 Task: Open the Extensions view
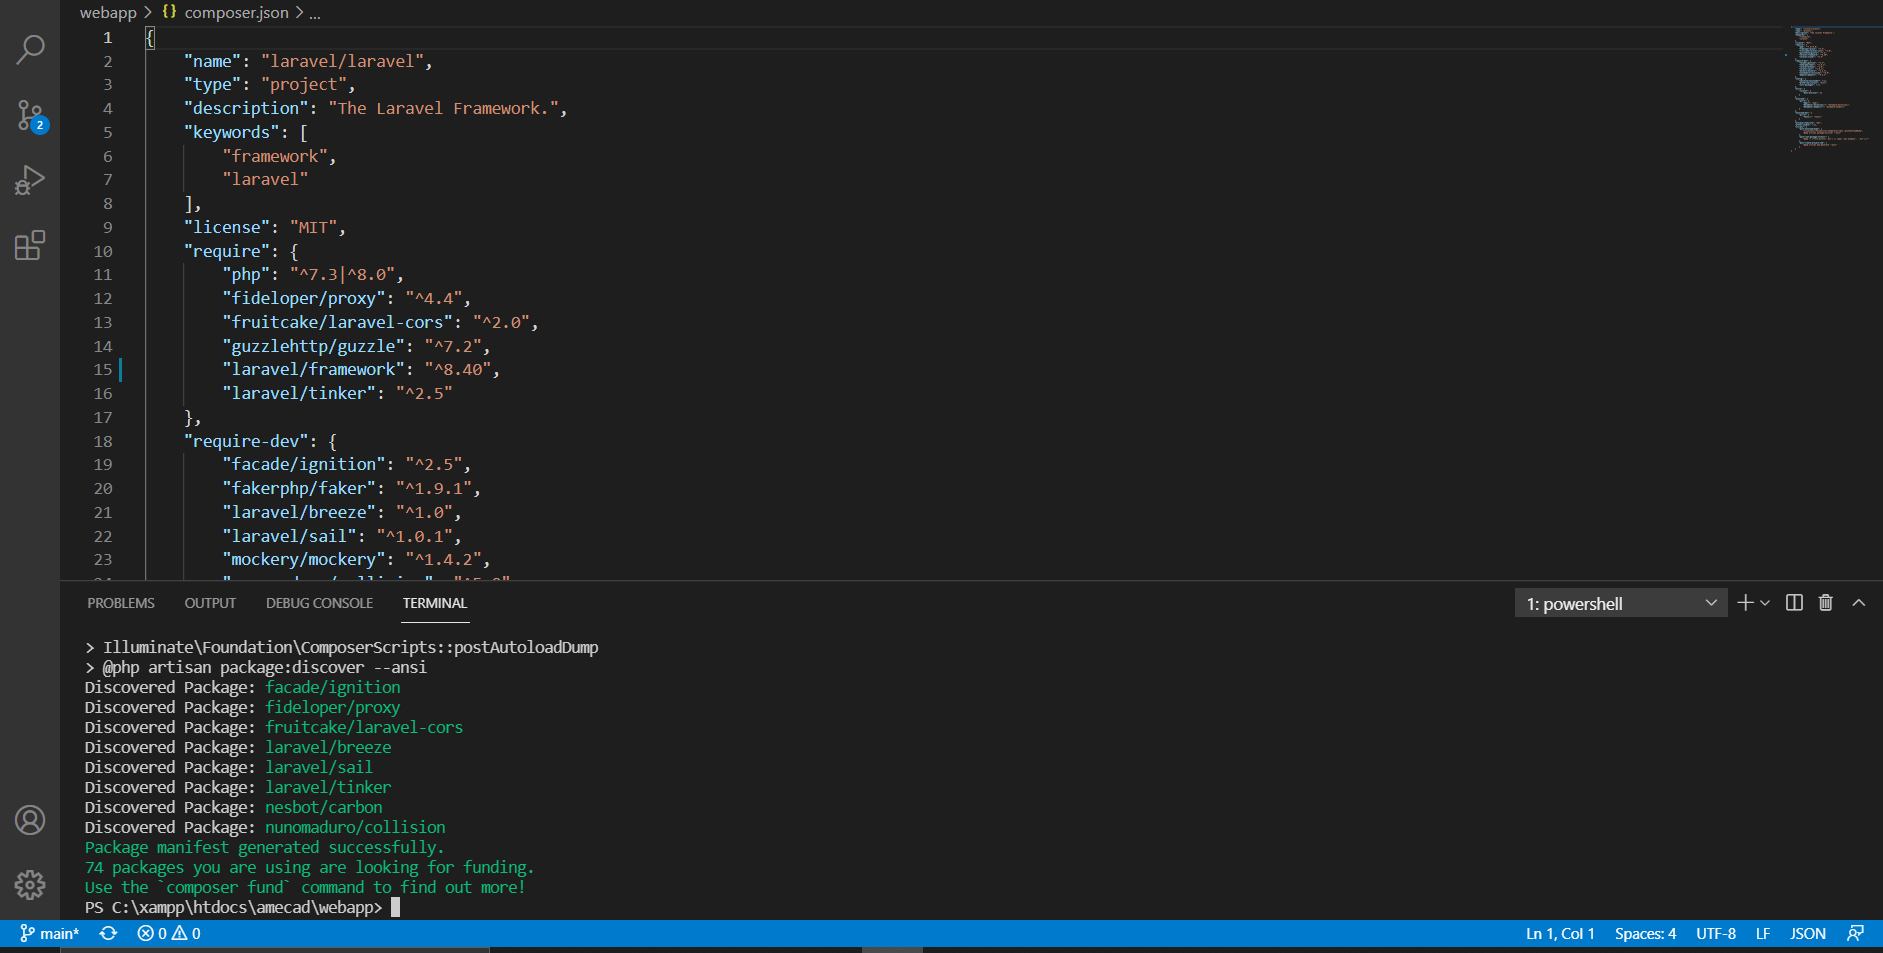pos(30,246)
